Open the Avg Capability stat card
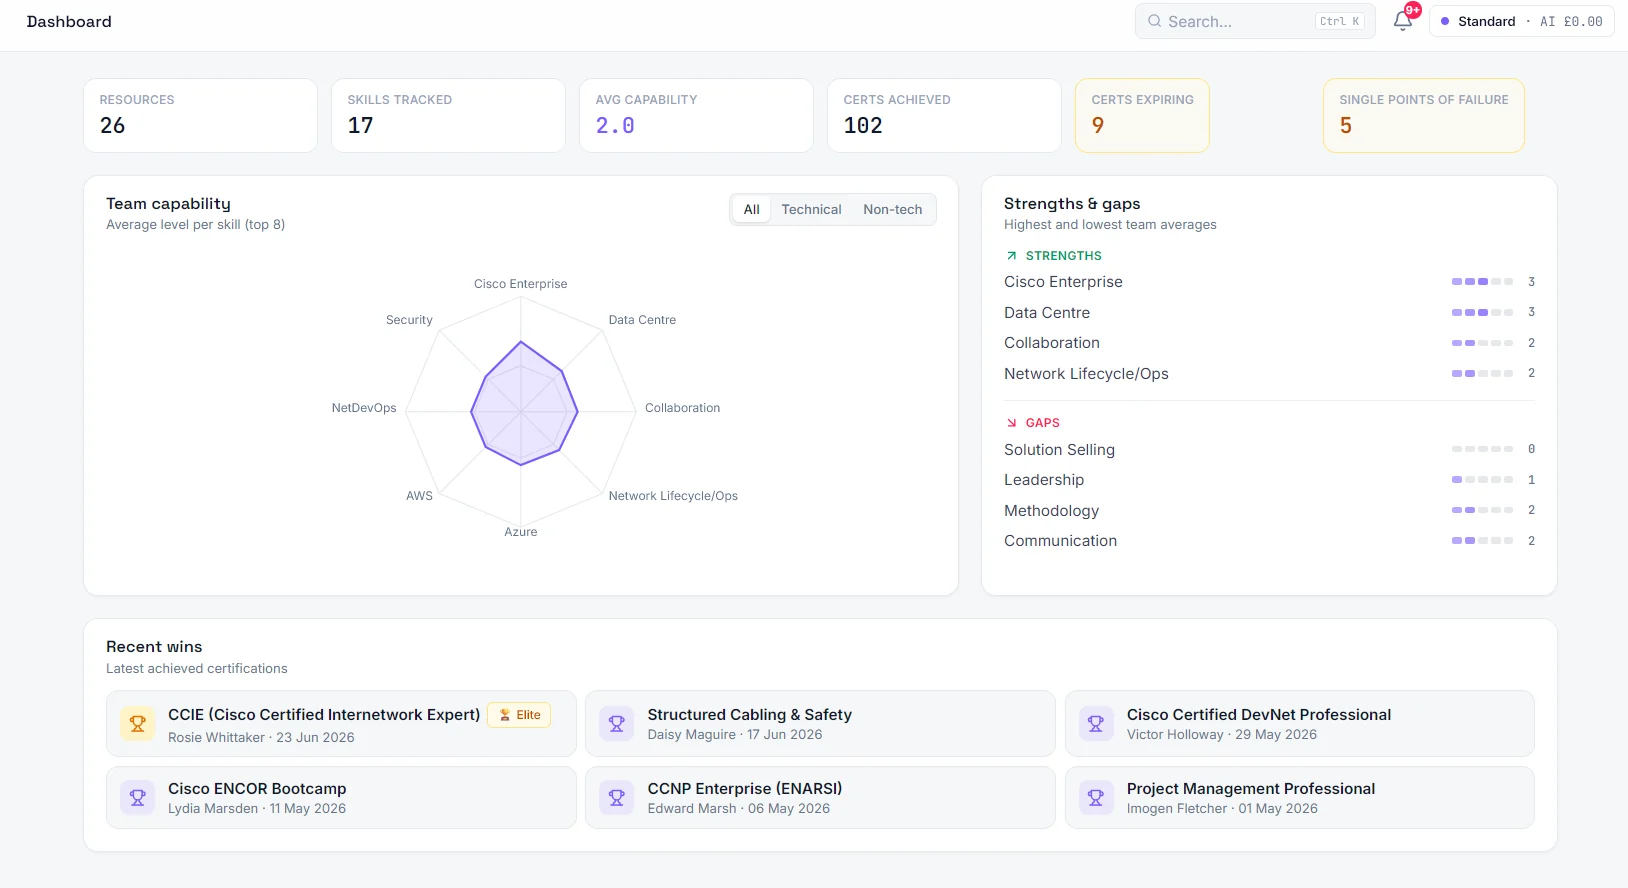 point(696,115)
